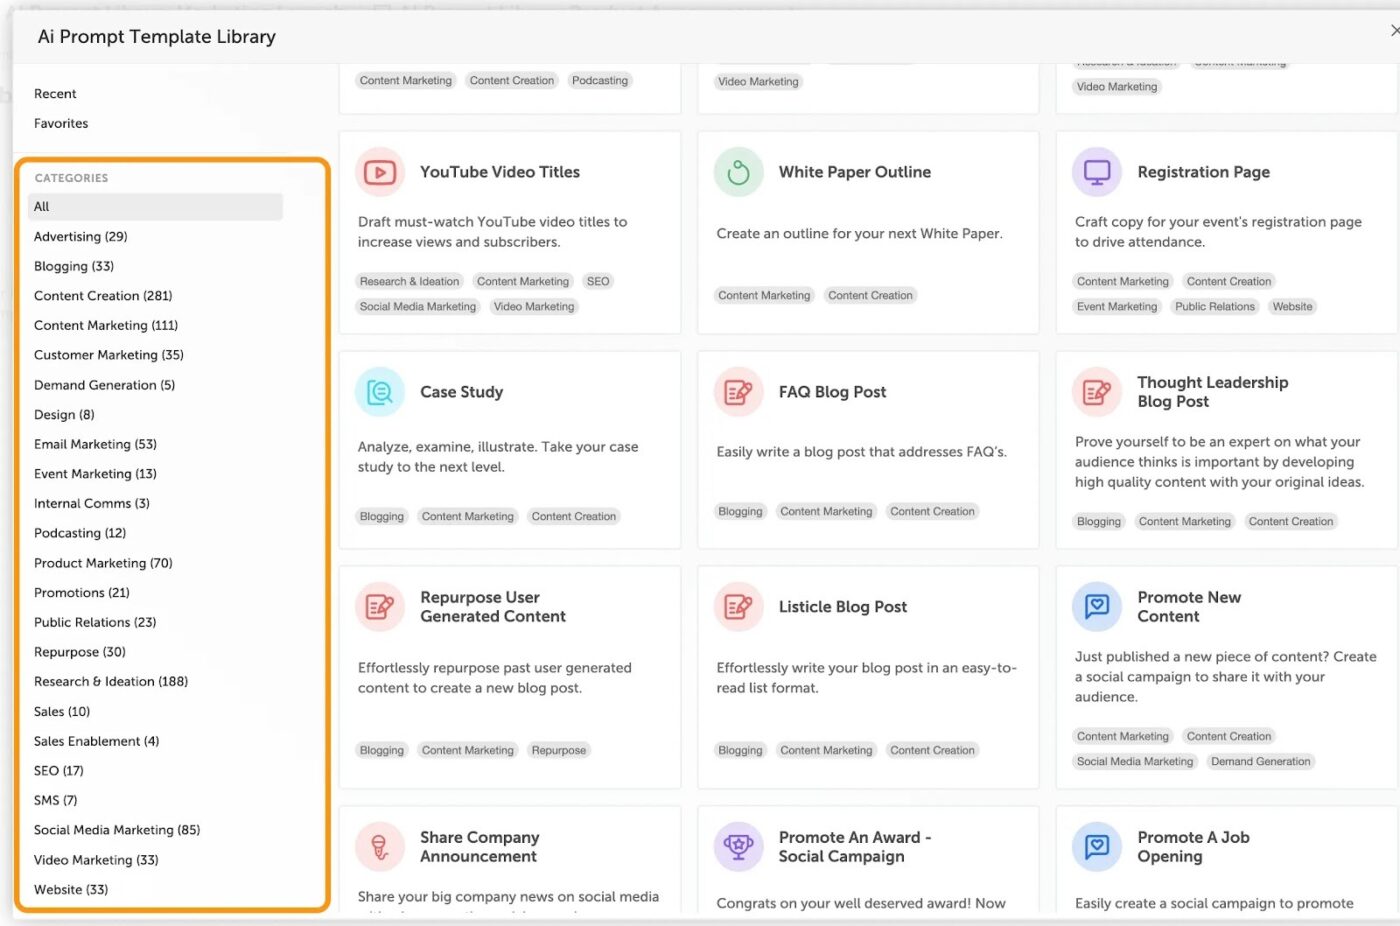Click the Repurpose User Generated Content icon

379,606
